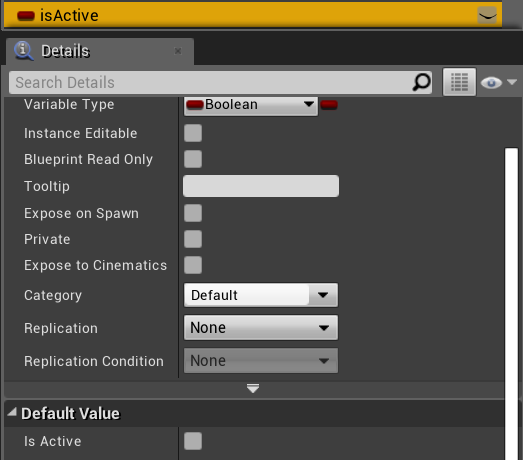Open the Variable Type Boolean dropdown
Image resolution: width=523 pixels, height=460 pixels.
click(x=251, y=105)
